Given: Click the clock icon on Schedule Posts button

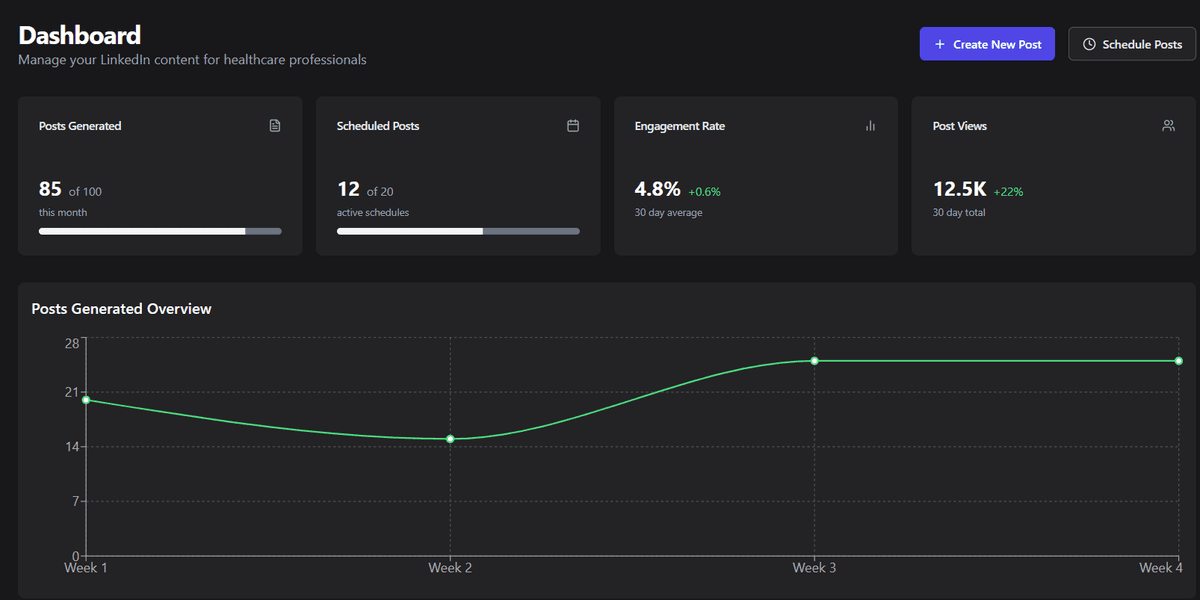Looking at the screenshot, I should point(1089,44).
